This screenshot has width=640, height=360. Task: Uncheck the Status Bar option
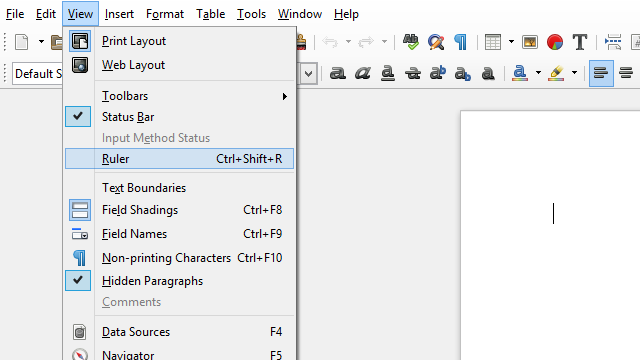tap(180, 117)
